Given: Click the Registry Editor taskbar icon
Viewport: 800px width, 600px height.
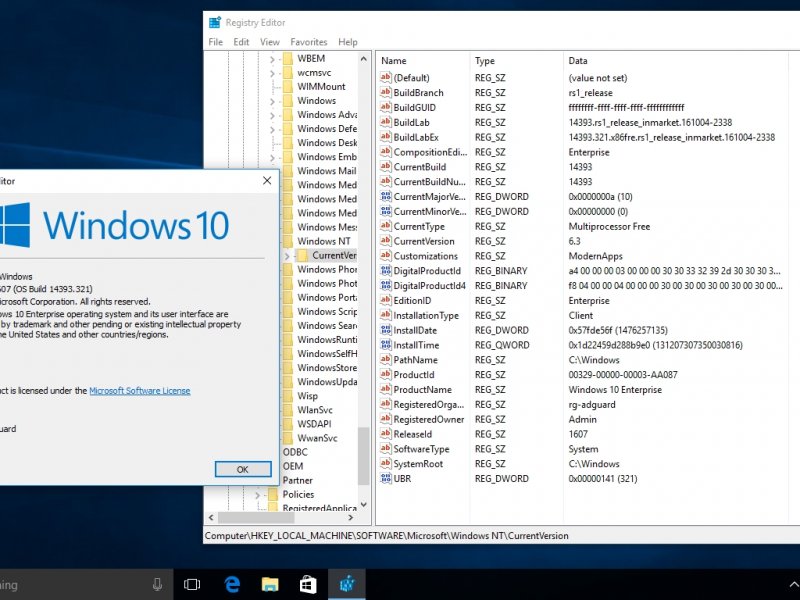Looking at the screenshot, I should click(x=347, y=584).
